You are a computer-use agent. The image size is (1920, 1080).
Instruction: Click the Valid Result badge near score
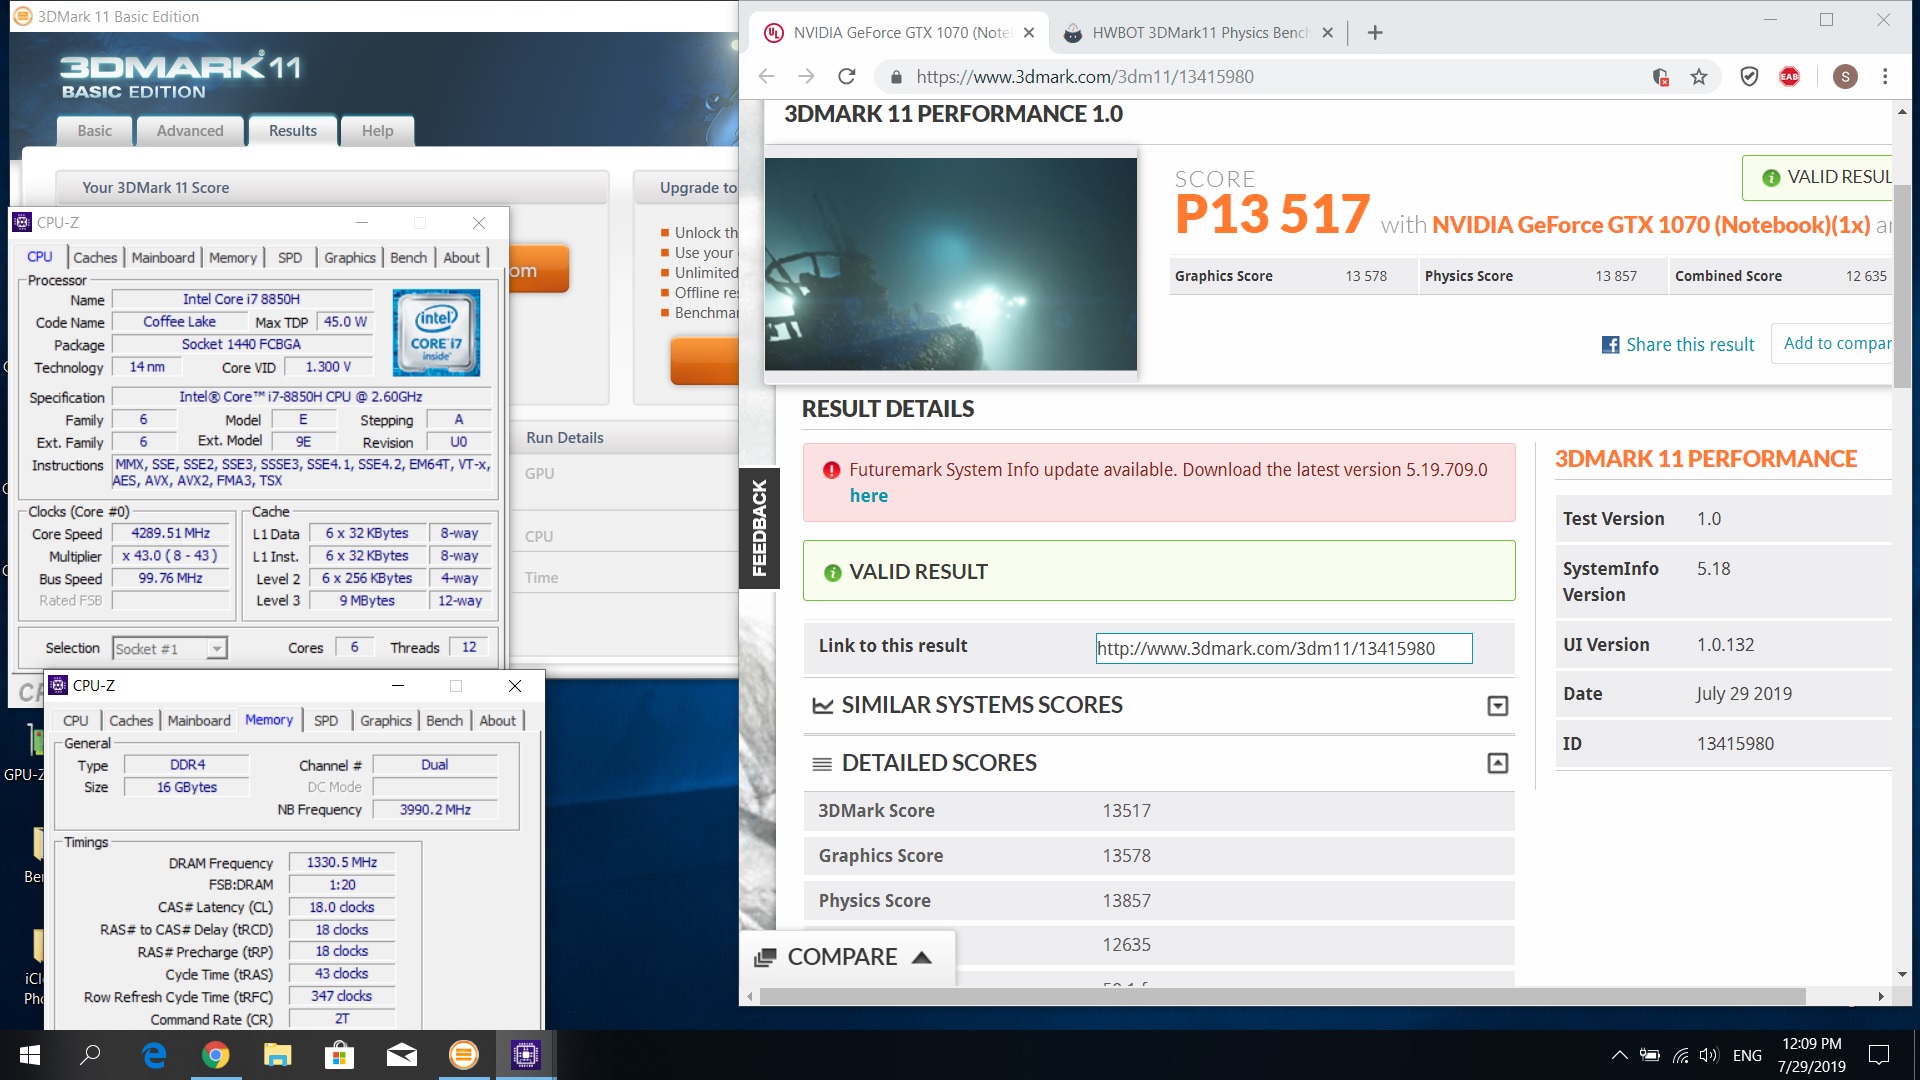tap(1817, 177)
